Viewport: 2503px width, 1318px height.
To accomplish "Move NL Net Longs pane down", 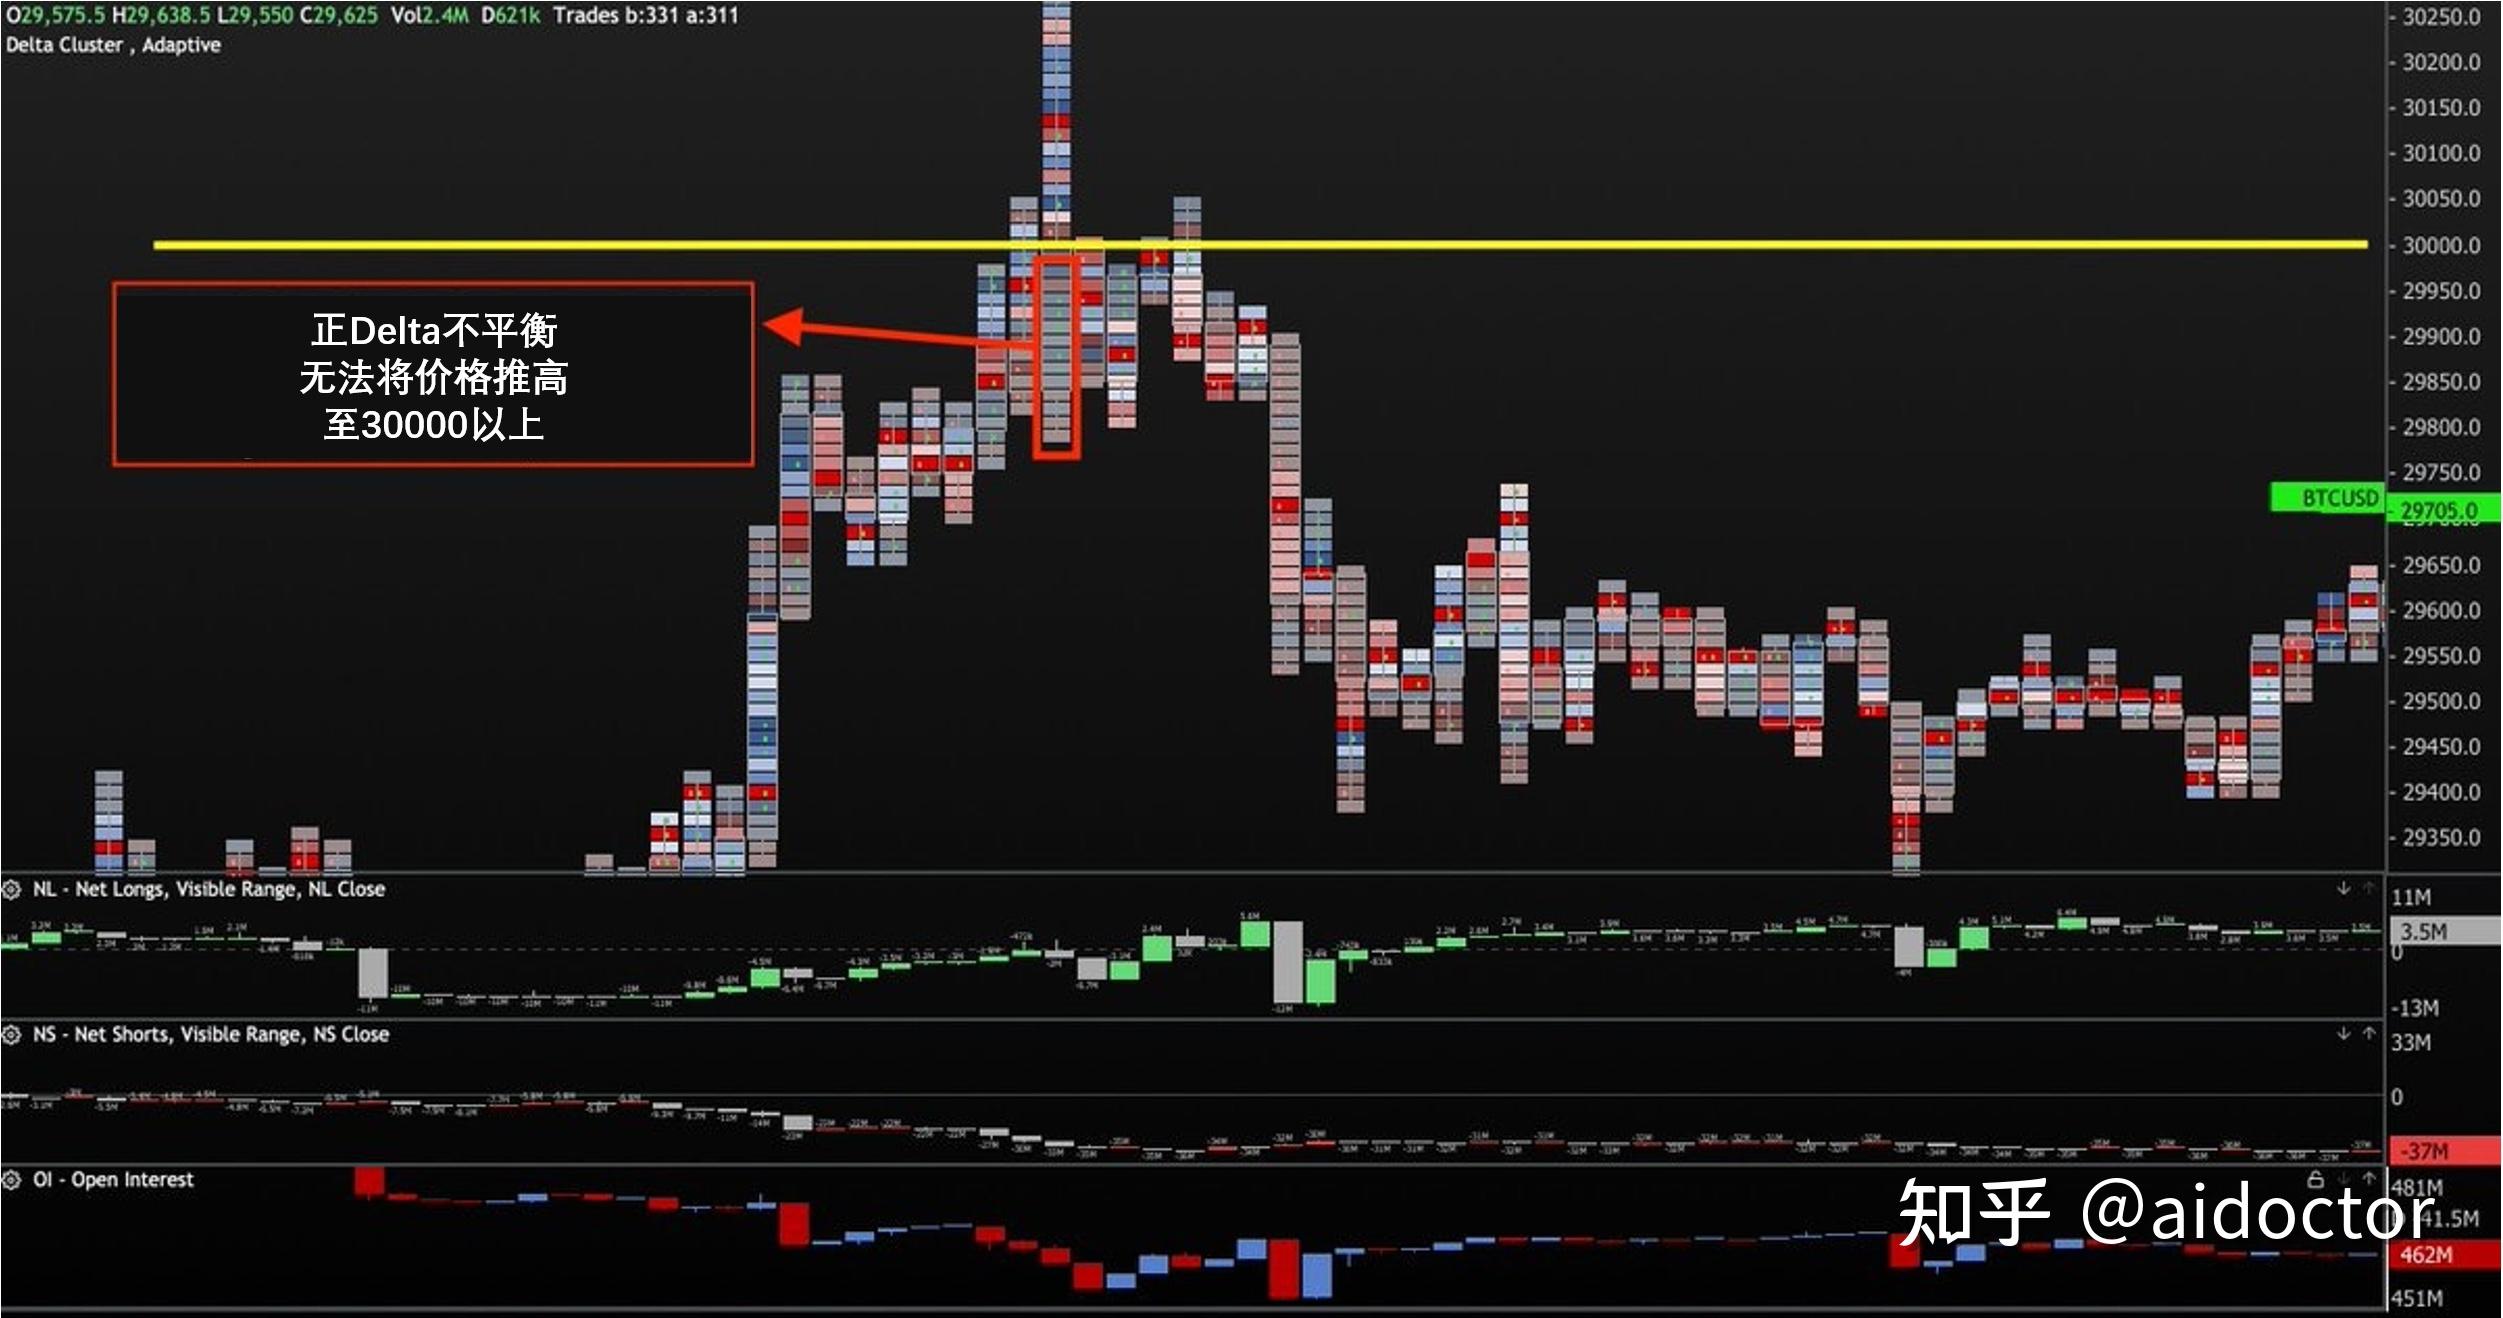I will [x=2343, y=888].
